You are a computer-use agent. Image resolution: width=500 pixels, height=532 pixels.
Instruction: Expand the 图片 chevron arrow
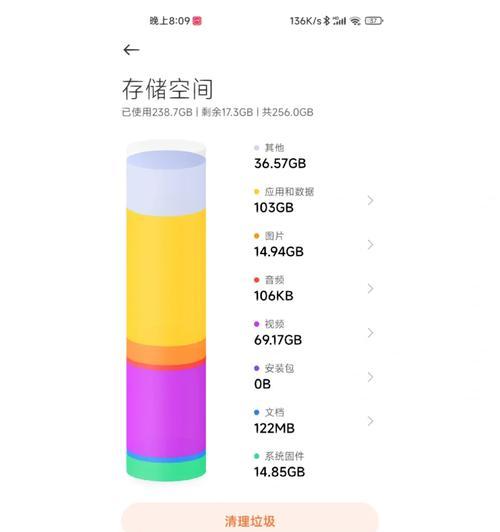pyautogui.click(x=371, y=245)
